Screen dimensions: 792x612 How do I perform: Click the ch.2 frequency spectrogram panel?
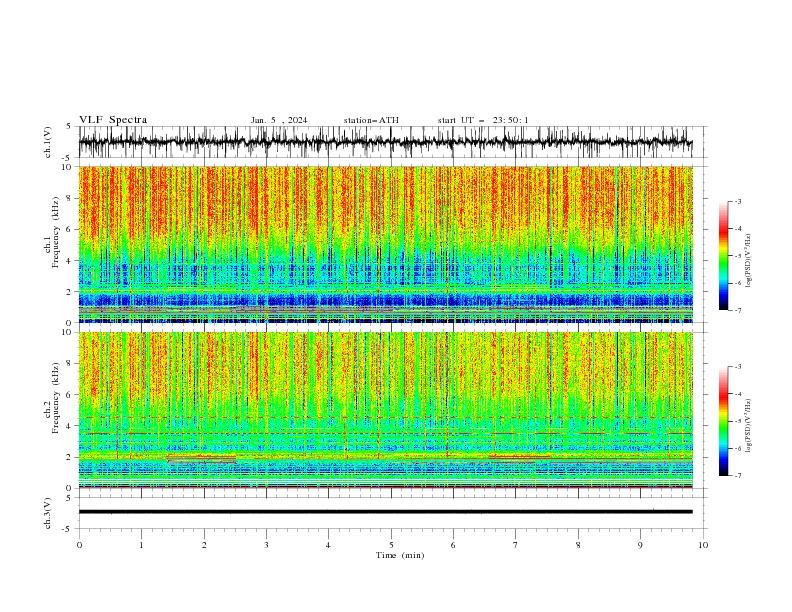tap(385, 410)
